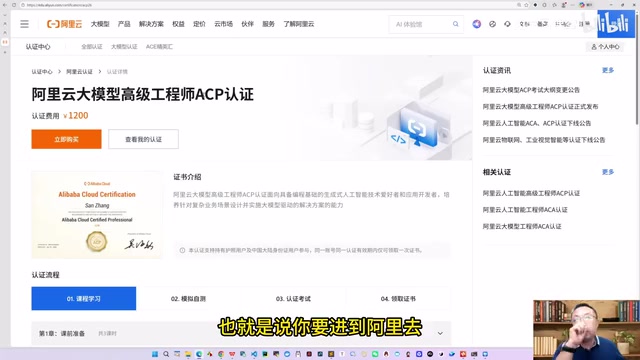This screenshot has width=640, height=360.
Task: Open the red WPS taskbar icon
Action: click(x=232, y=354)
